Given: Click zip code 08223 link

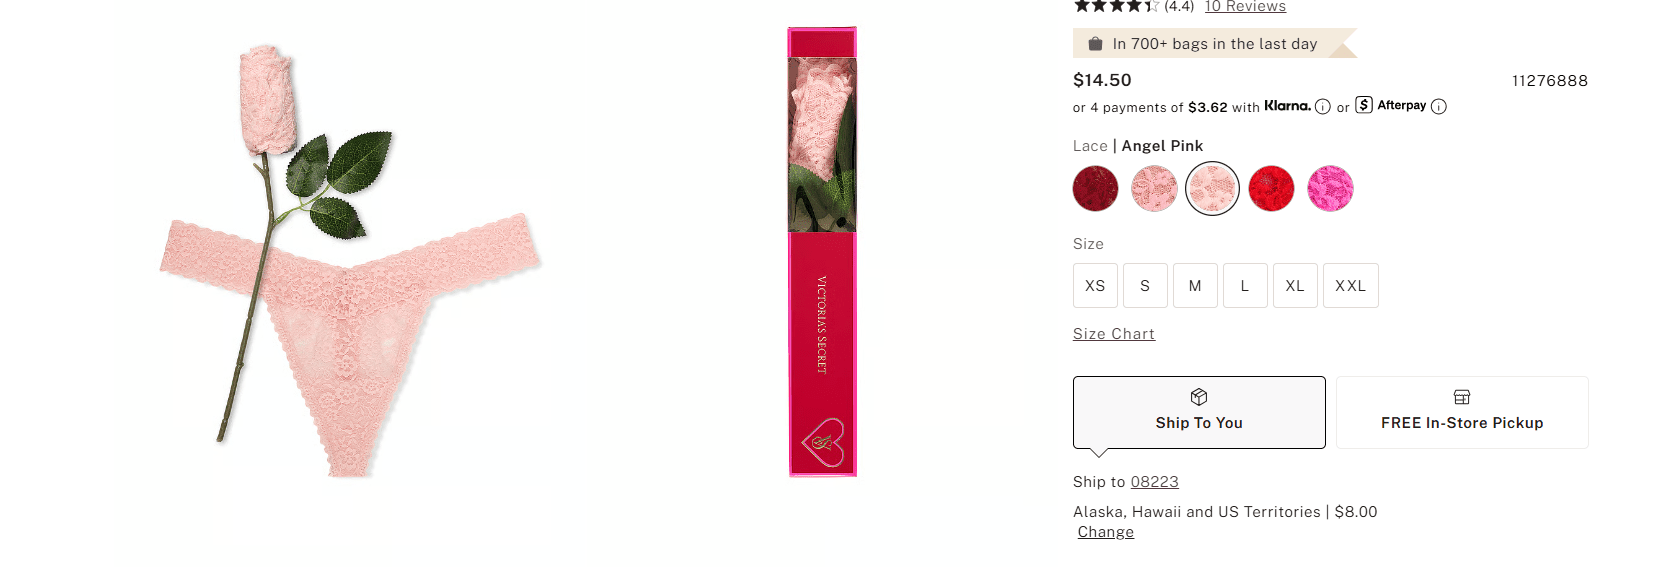Looking at the screenshot, I should pyautogui.click(x=1155, y=482).
